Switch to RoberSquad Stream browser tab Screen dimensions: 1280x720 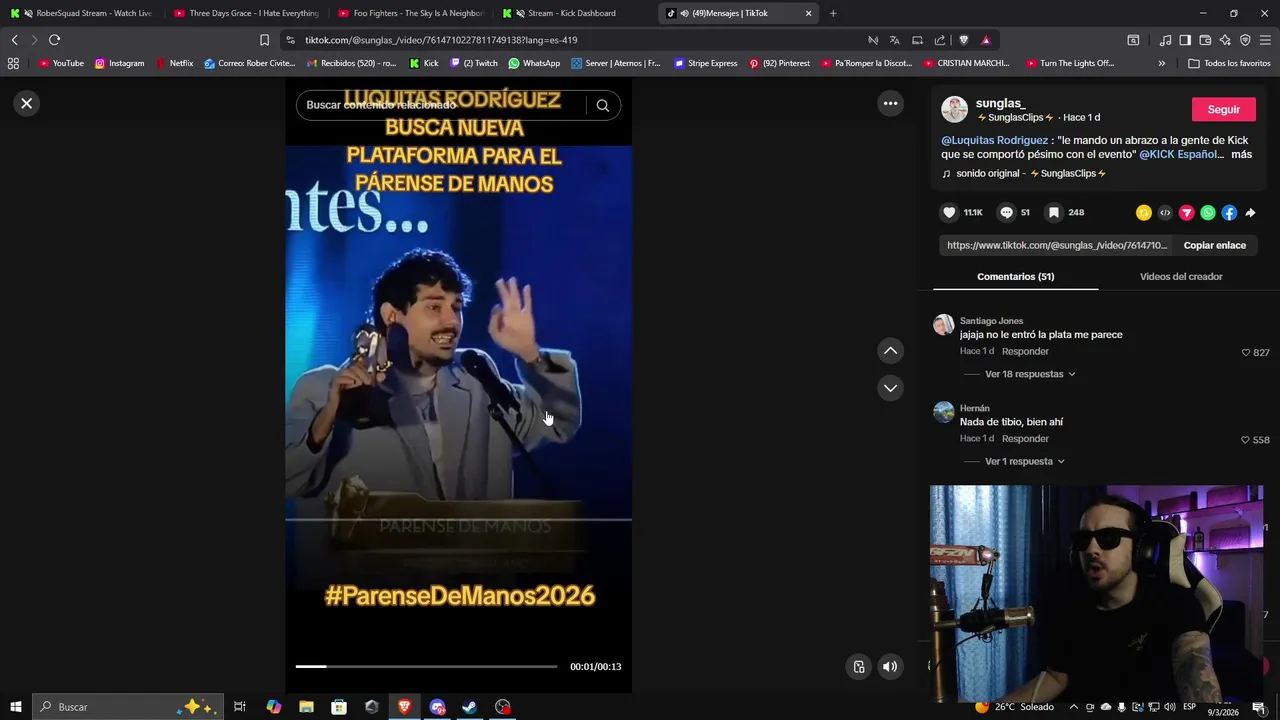82,13
